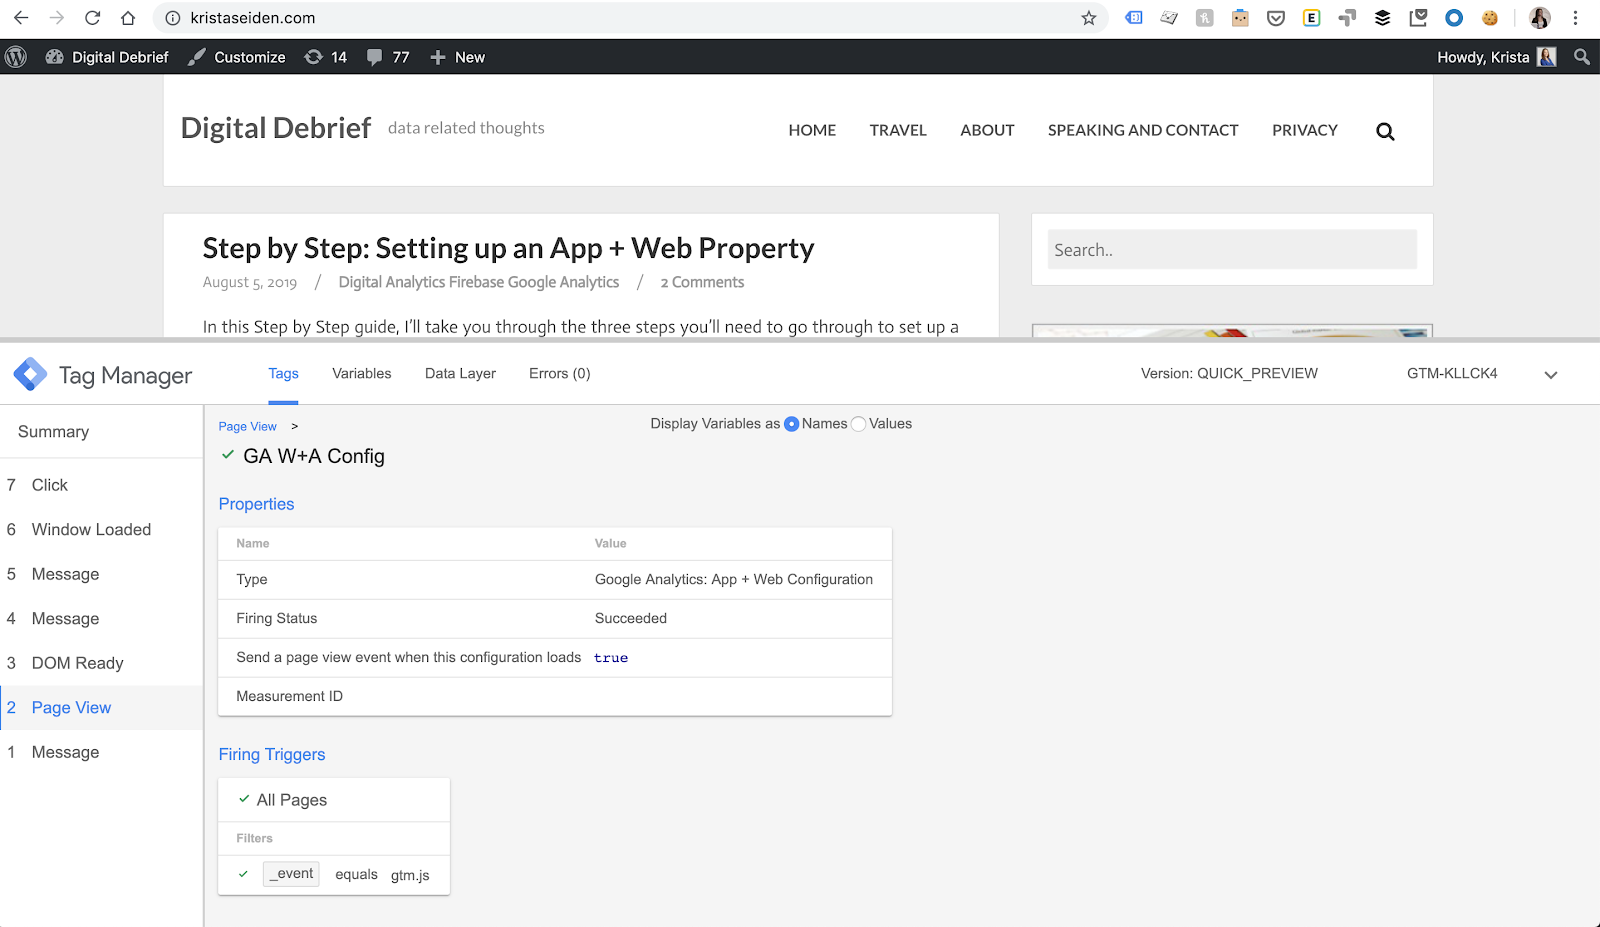Click the browser address bar URL
Screen dimensions: 1600x927
(x=253, y=18)
